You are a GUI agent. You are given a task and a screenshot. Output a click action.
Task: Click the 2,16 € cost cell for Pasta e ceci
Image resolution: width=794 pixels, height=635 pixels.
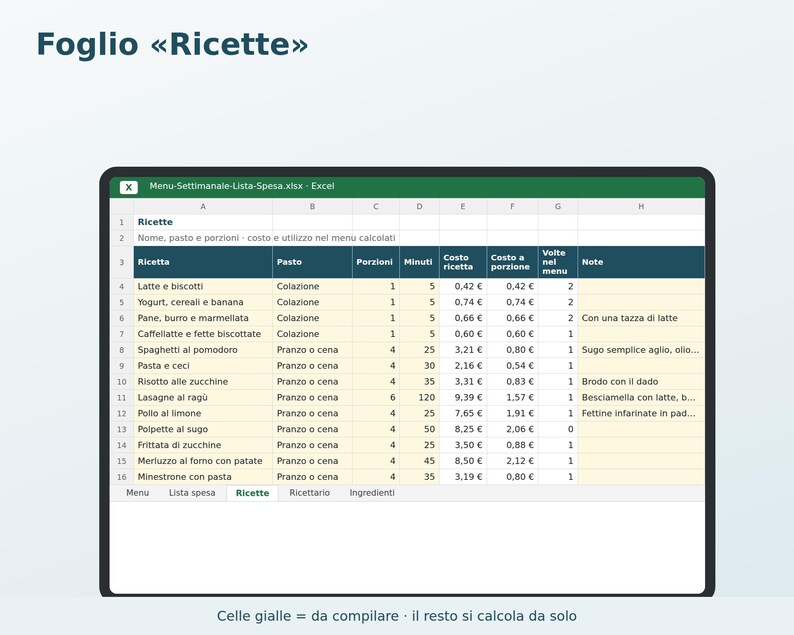click(463, 366)
